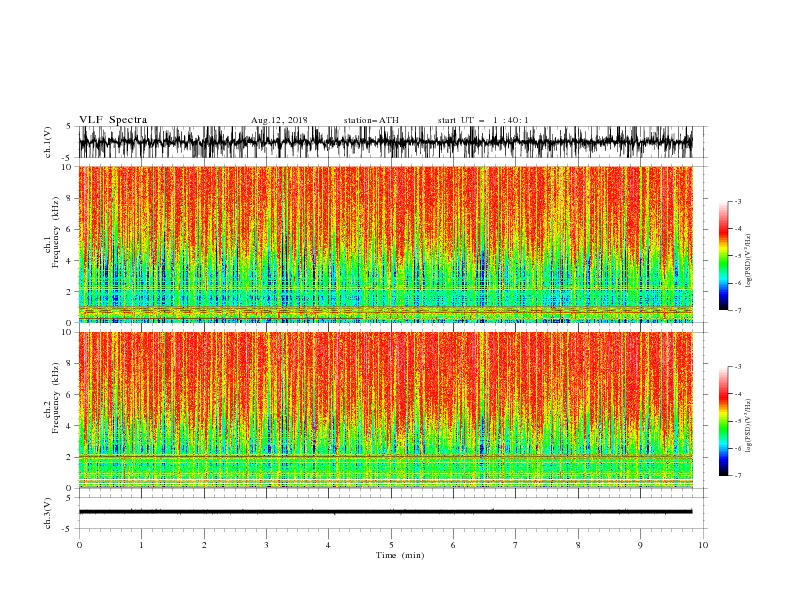Click the "station=ATH" label

pos(371,120)
